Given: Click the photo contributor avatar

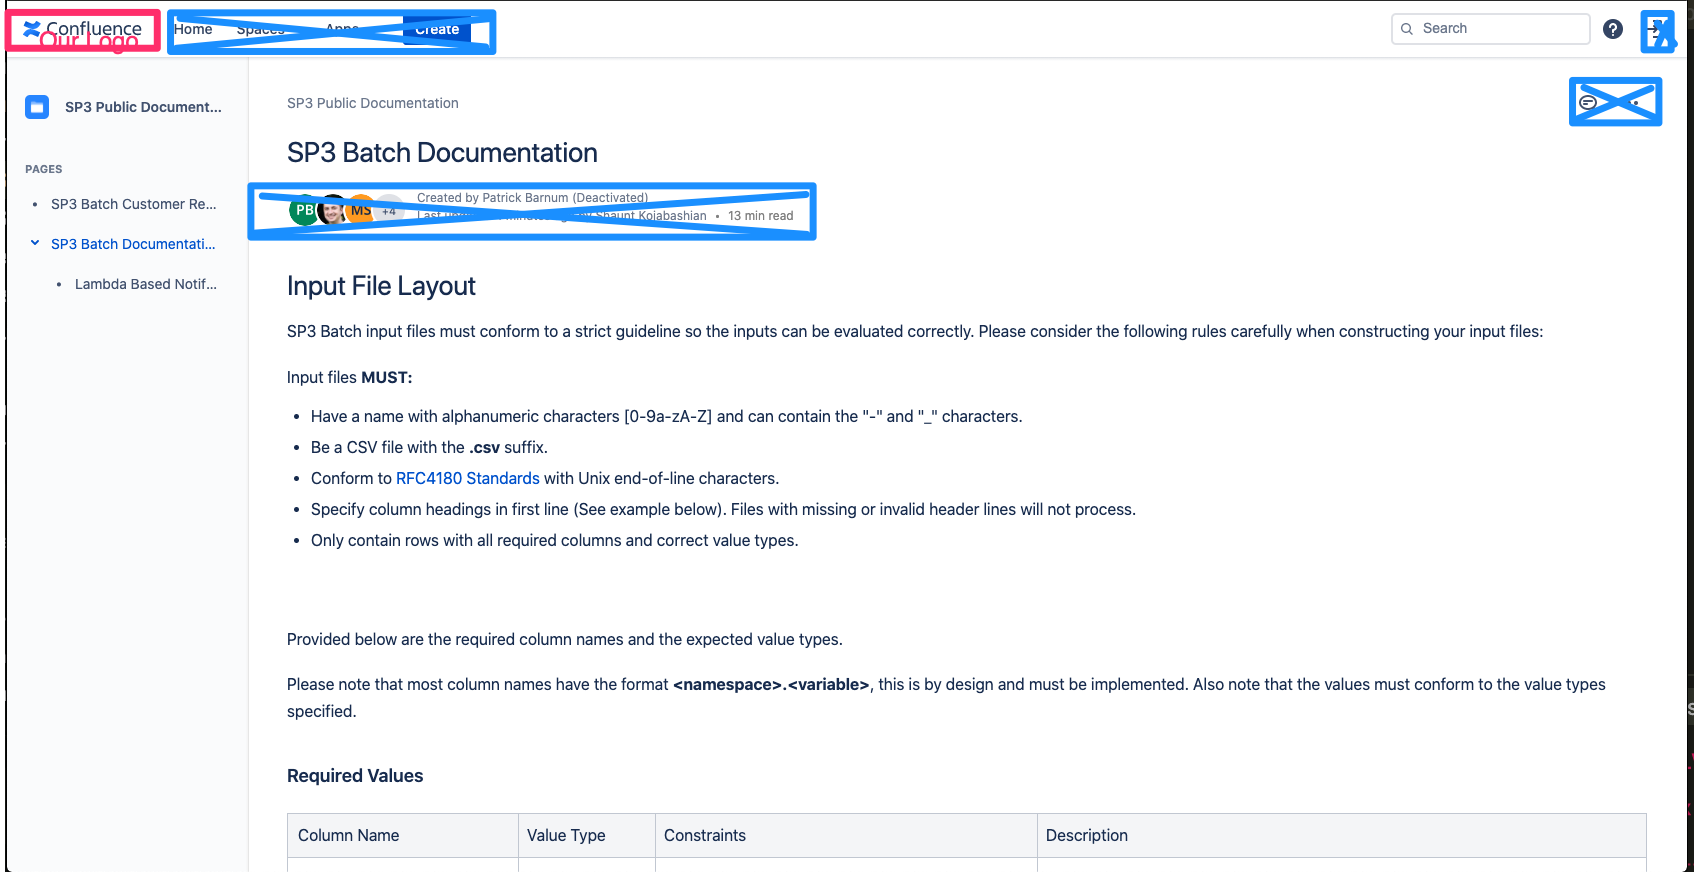Looking at the screenshot, I should (332, 211).
